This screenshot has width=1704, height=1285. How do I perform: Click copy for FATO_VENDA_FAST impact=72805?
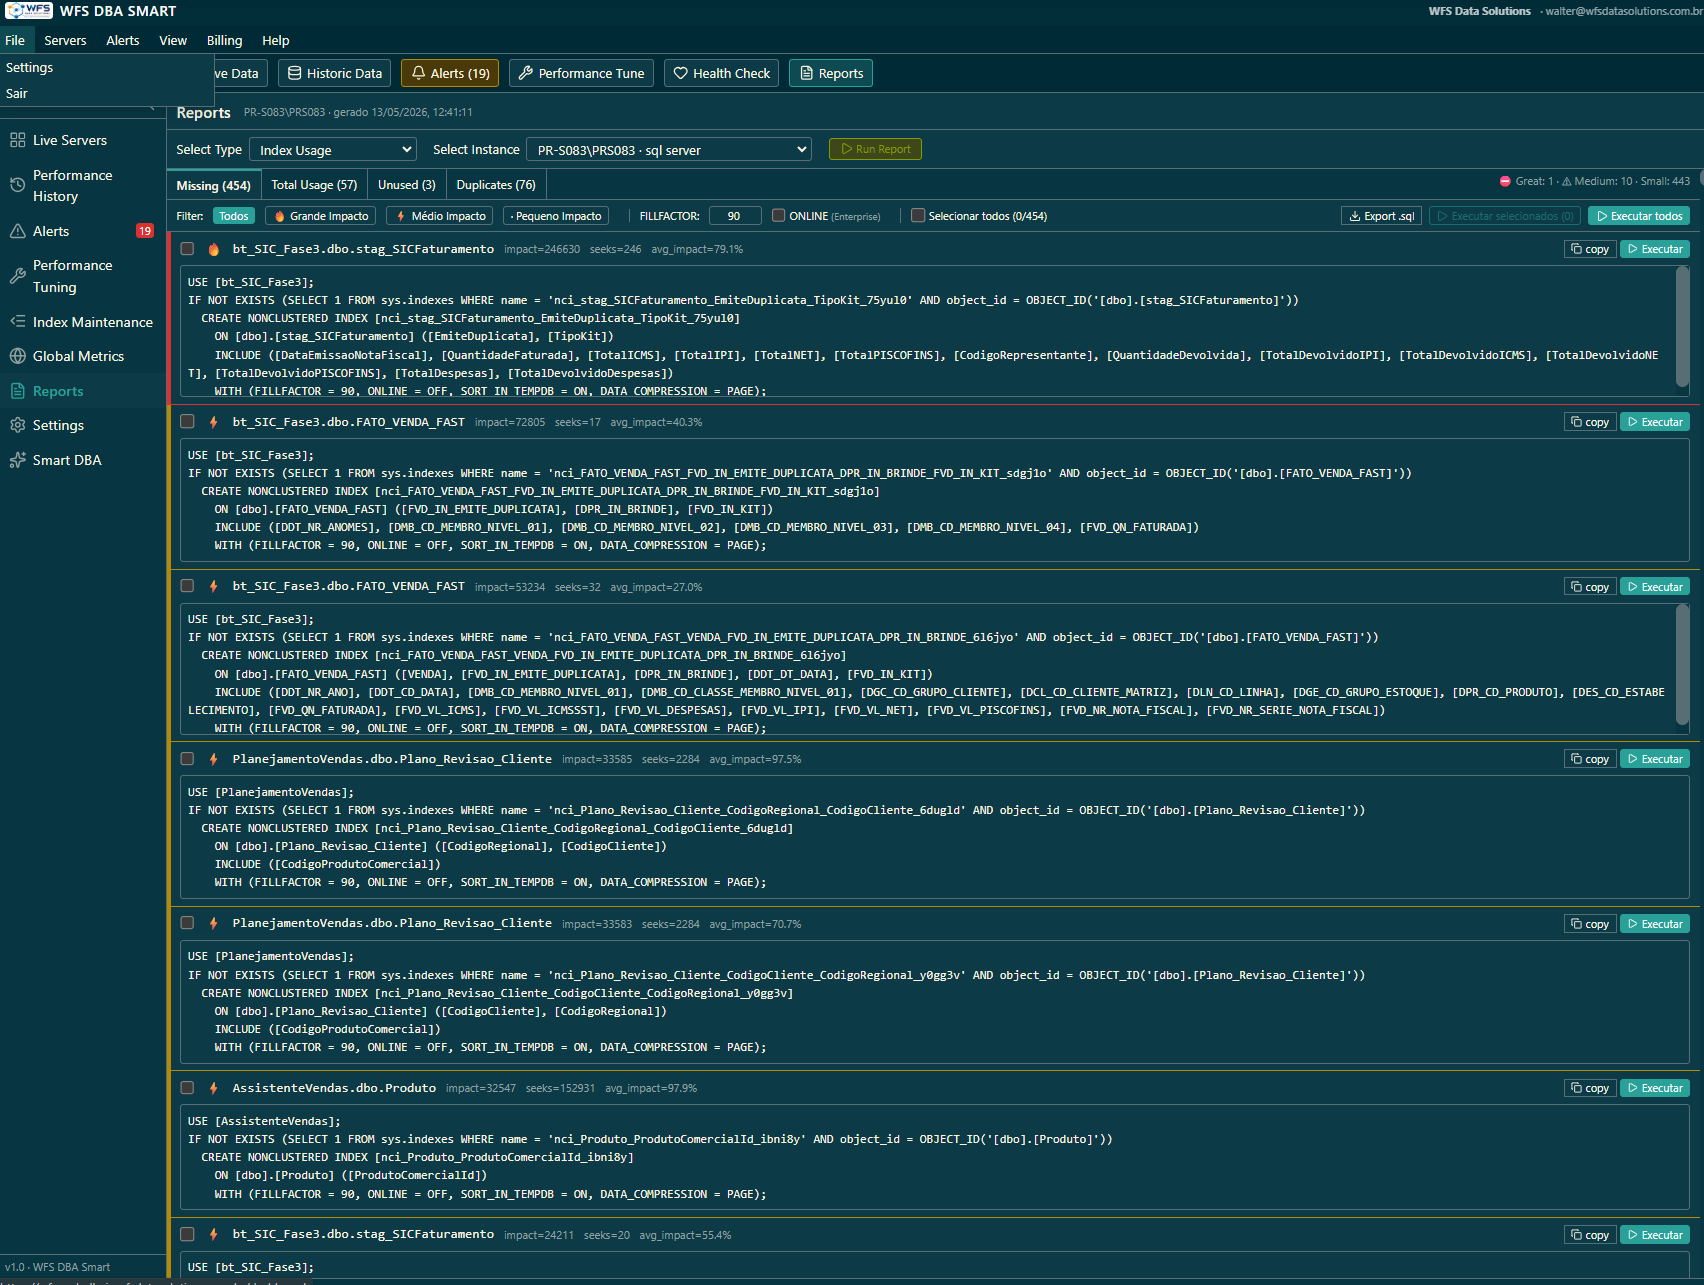(x=1590, y=422)
